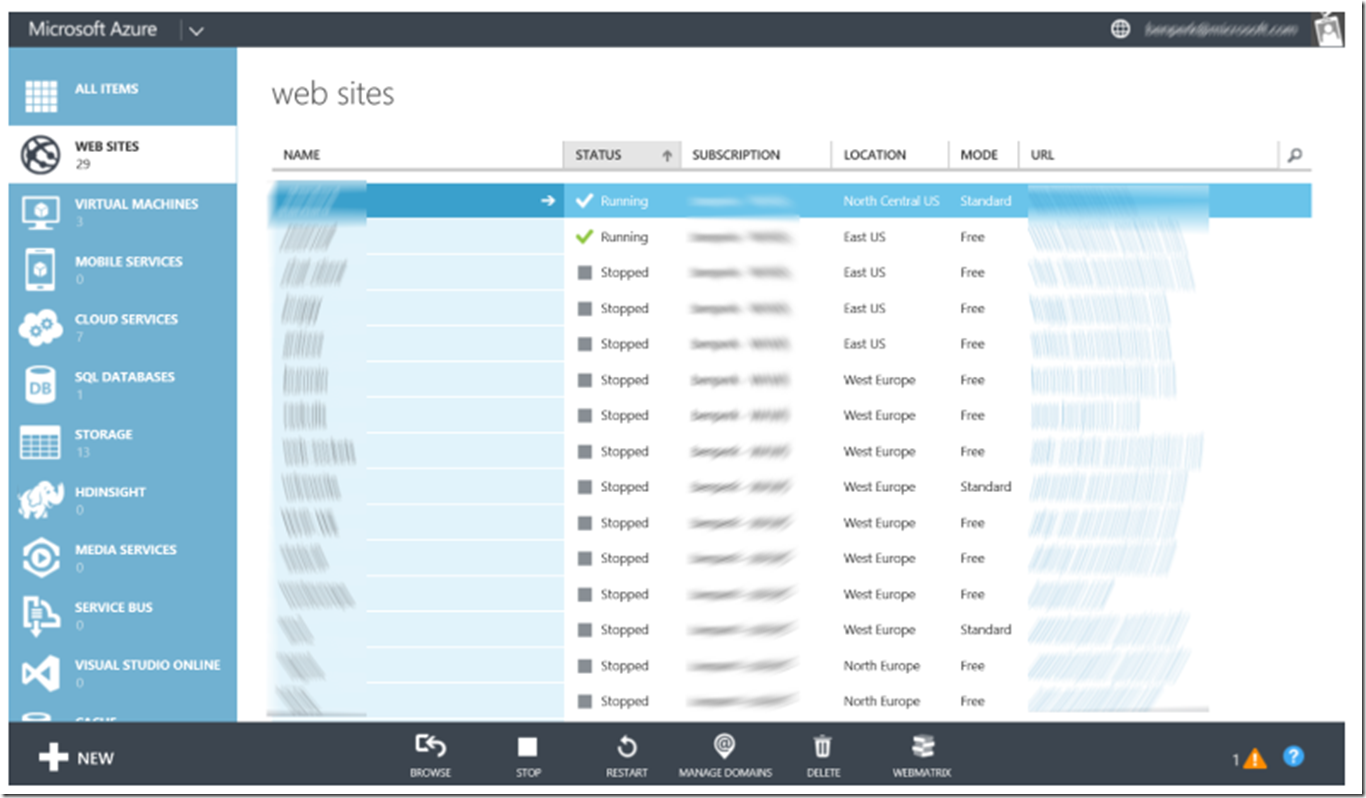
Task: Open the help question mark icon
Action: (1294, 757)
